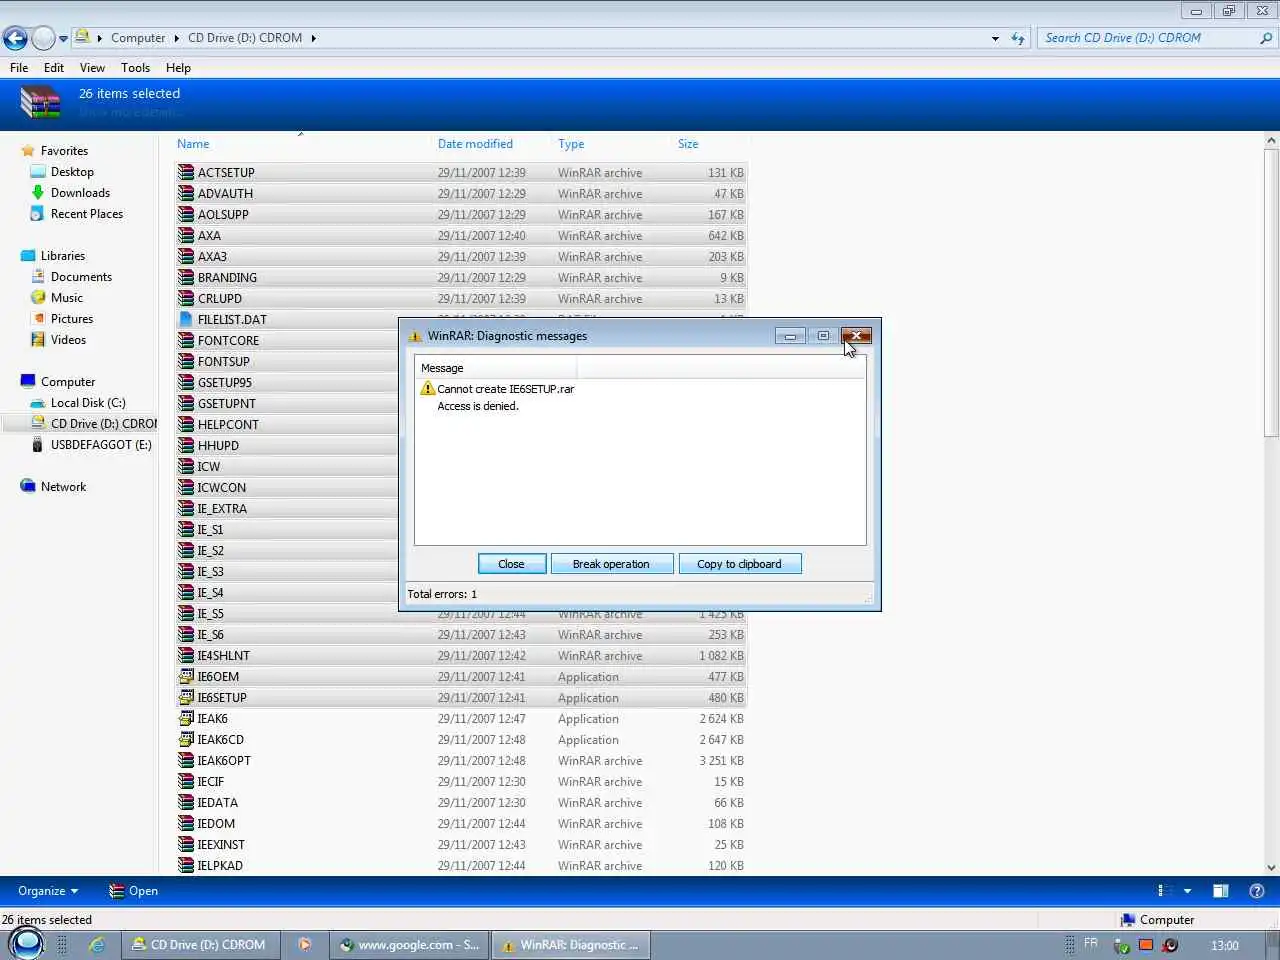Click the ACTSETUP archive file icon
The image size is (1280, 960).
186,172
